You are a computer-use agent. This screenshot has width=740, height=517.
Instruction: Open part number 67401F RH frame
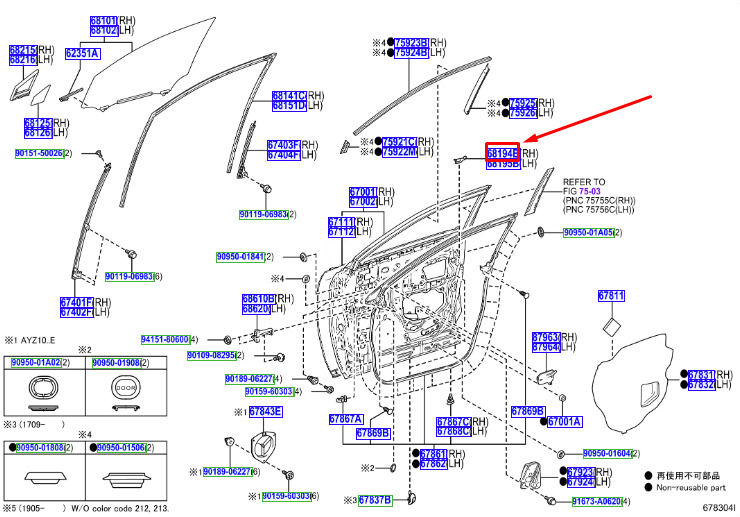coord(77,302)
